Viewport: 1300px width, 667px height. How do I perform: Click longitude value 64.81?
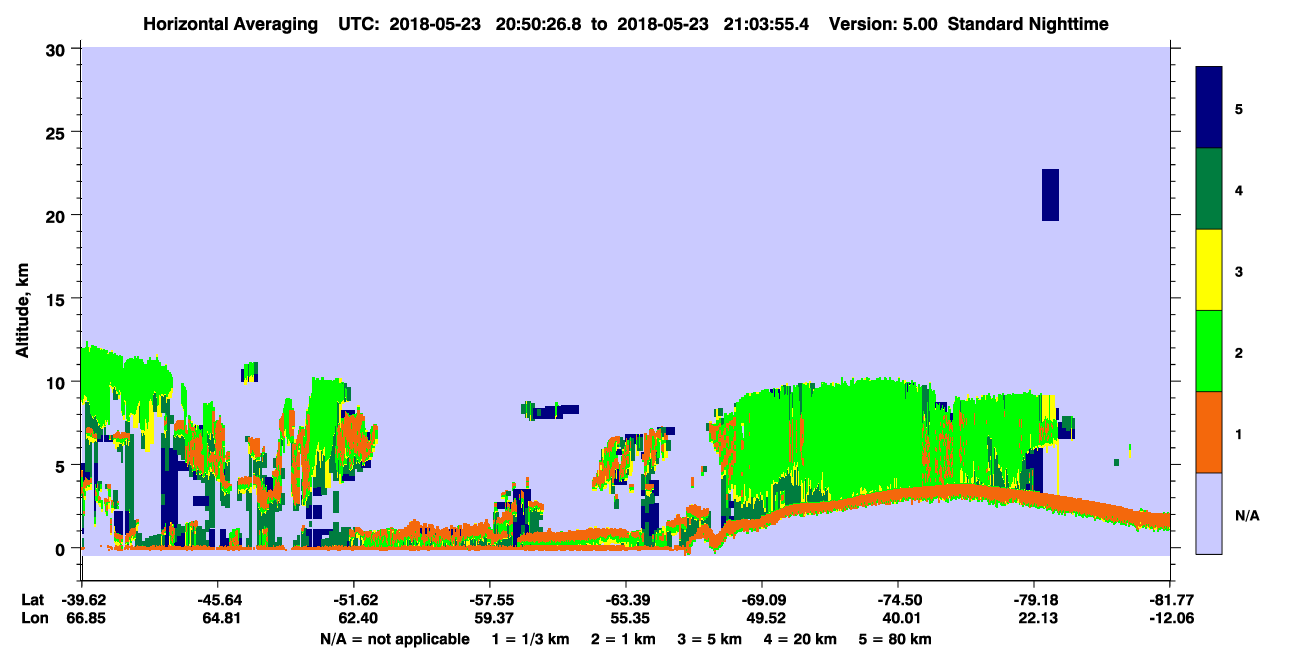click(x=220, y=618)
